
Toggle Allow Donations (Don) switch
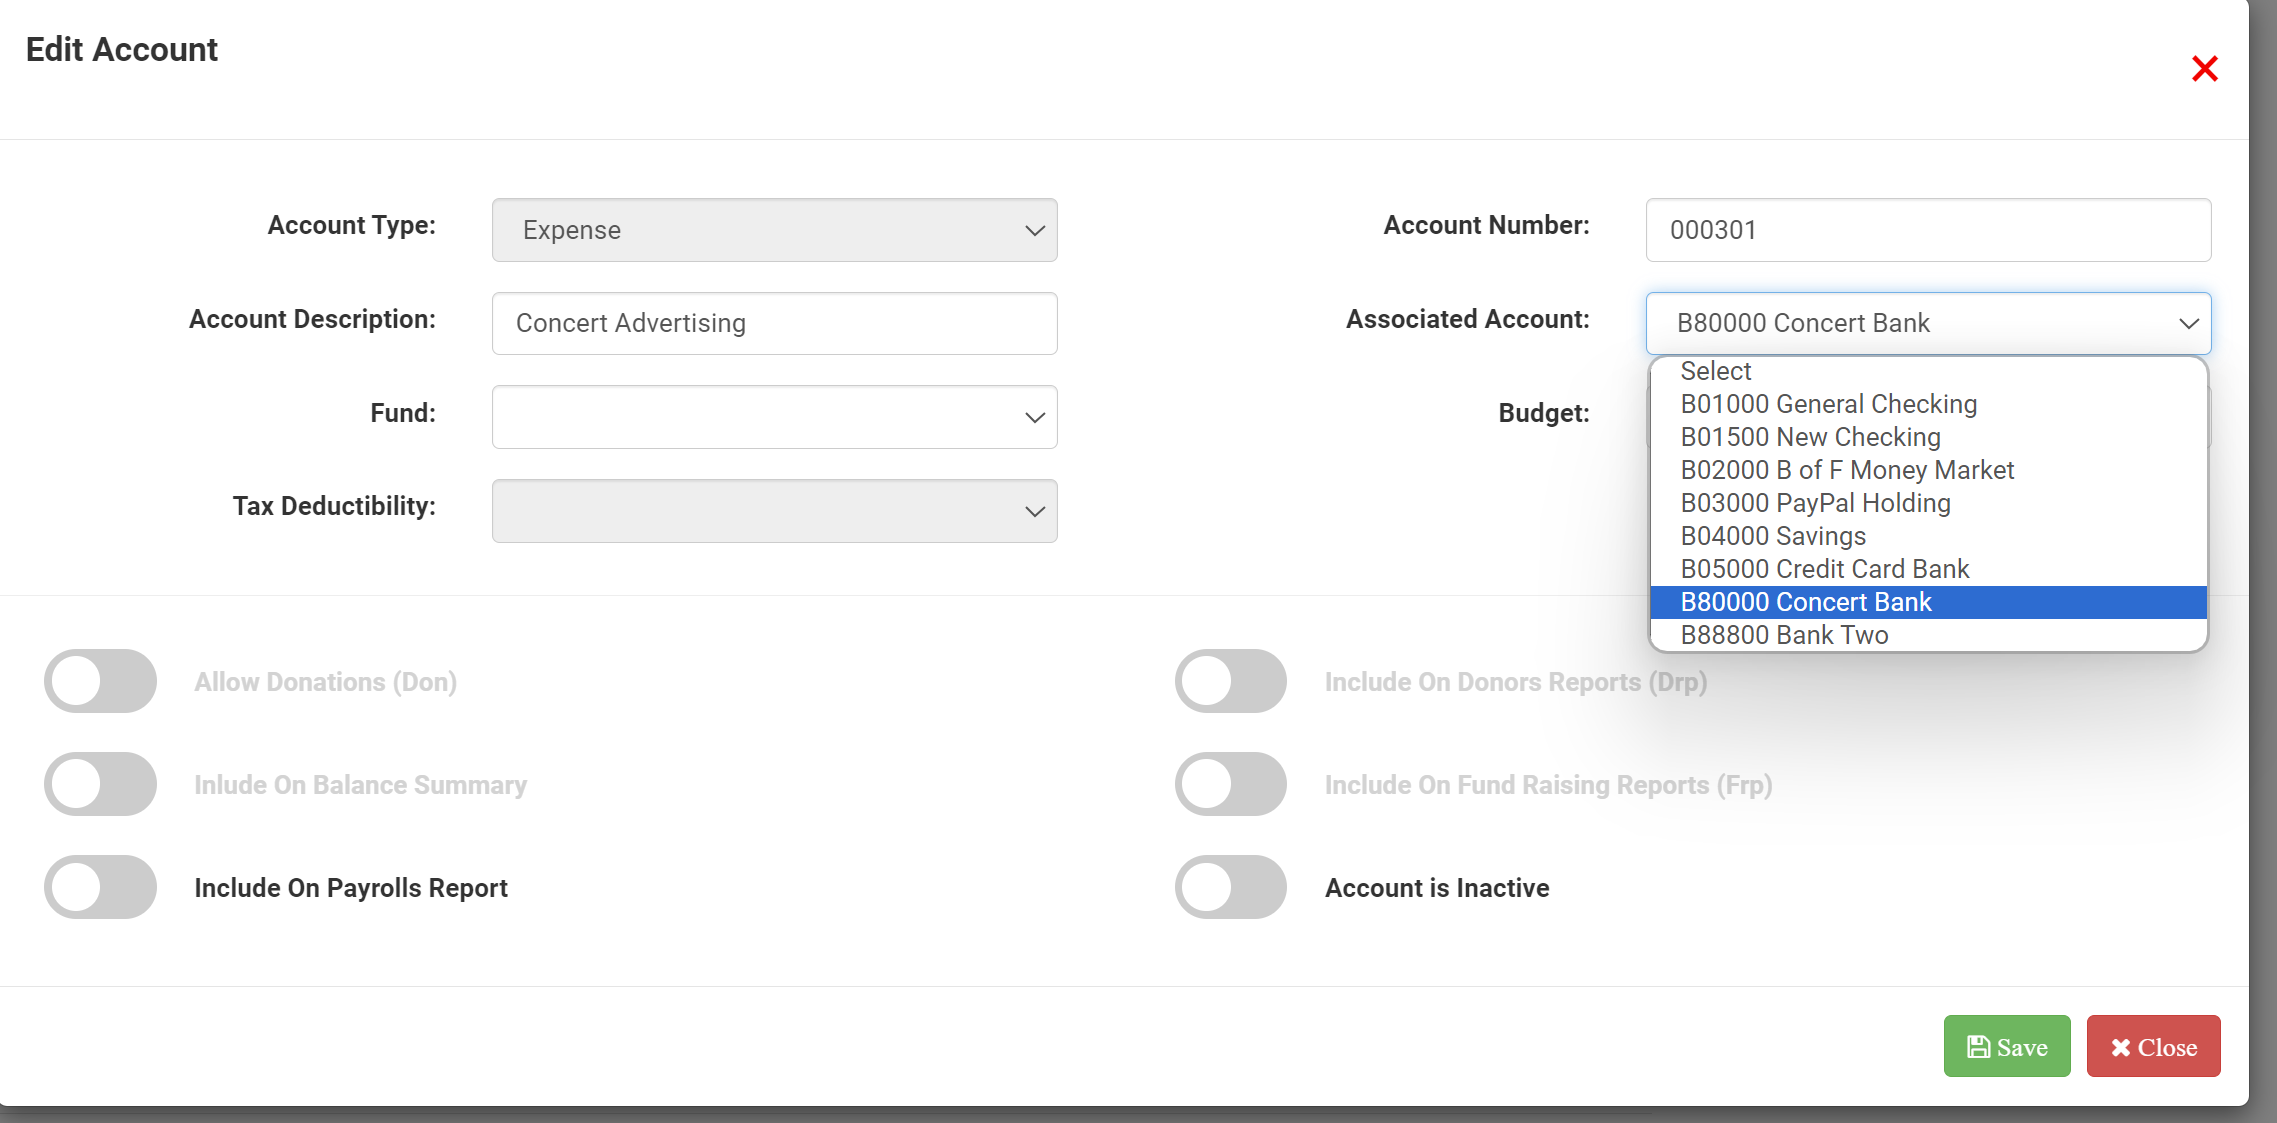pos(100,681)
